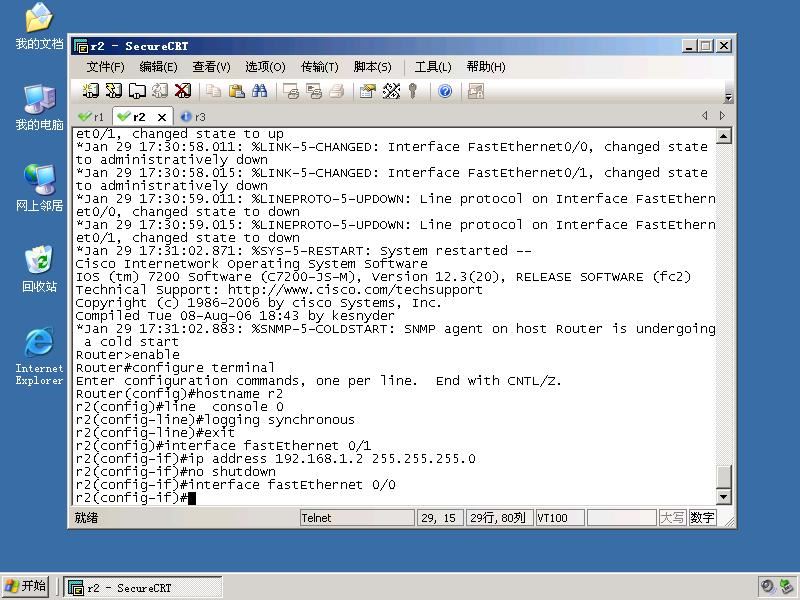Screen dimensions: 800x600
Task: Switch to the r3 session tab
Action: (x=193, y=117)
